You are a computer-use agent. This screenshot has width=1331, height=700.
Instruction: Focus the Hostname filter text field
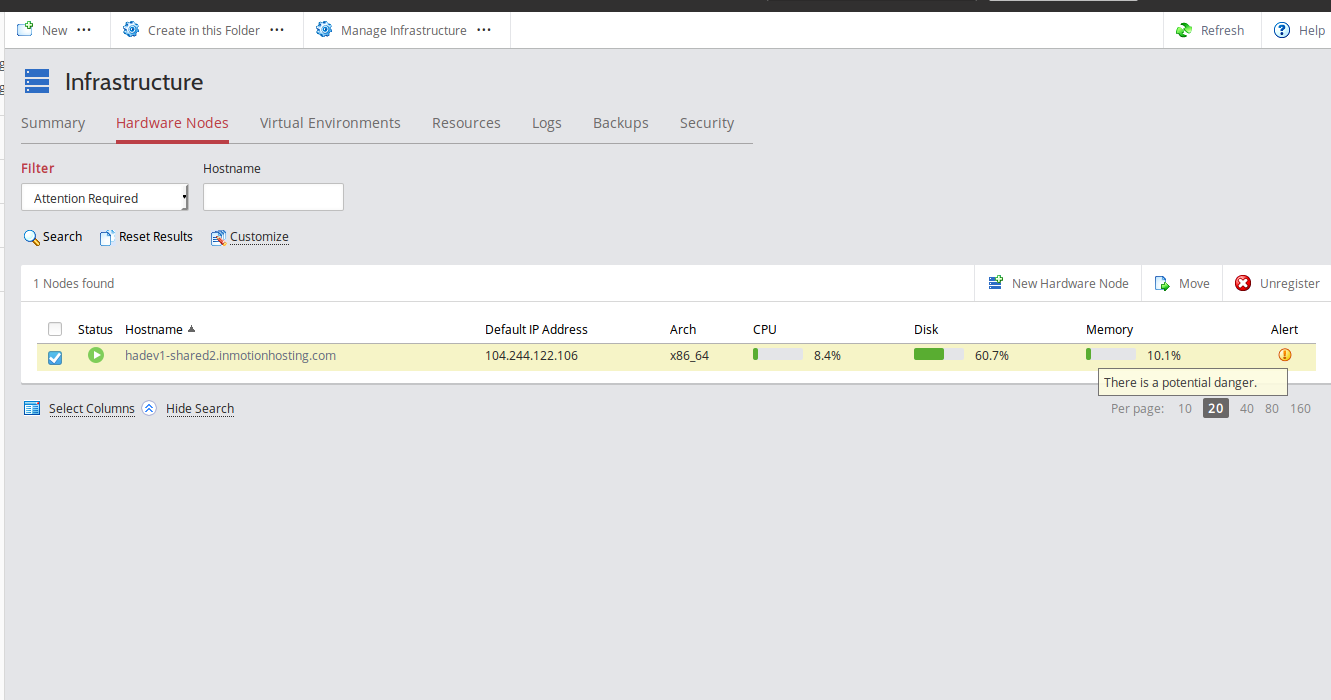pyautogui.click(x=273, y=197)
